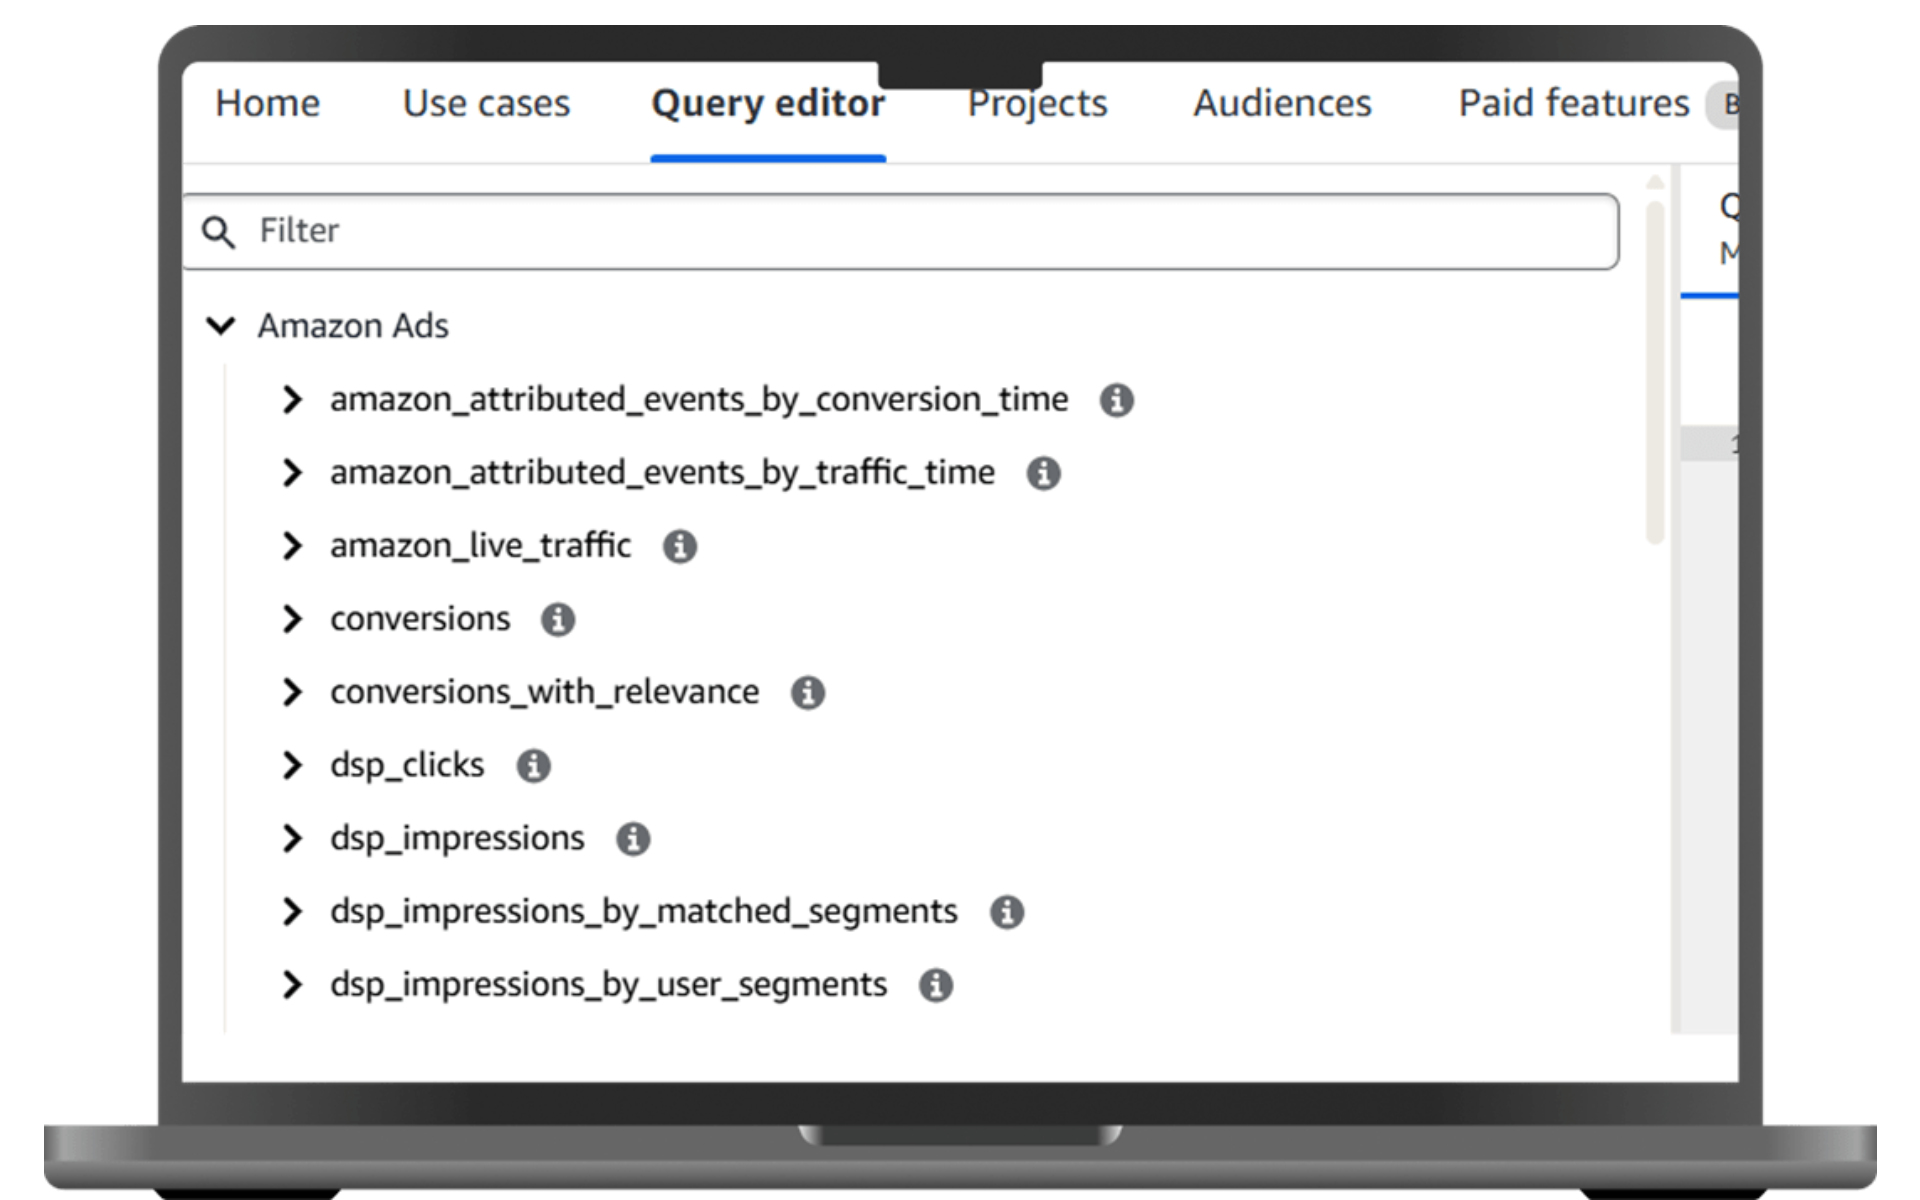Viewport: 1920px width, 1200px height.
Task: Click the info icon beside amazon_live_traffic
Action: (x=679, y=546)
